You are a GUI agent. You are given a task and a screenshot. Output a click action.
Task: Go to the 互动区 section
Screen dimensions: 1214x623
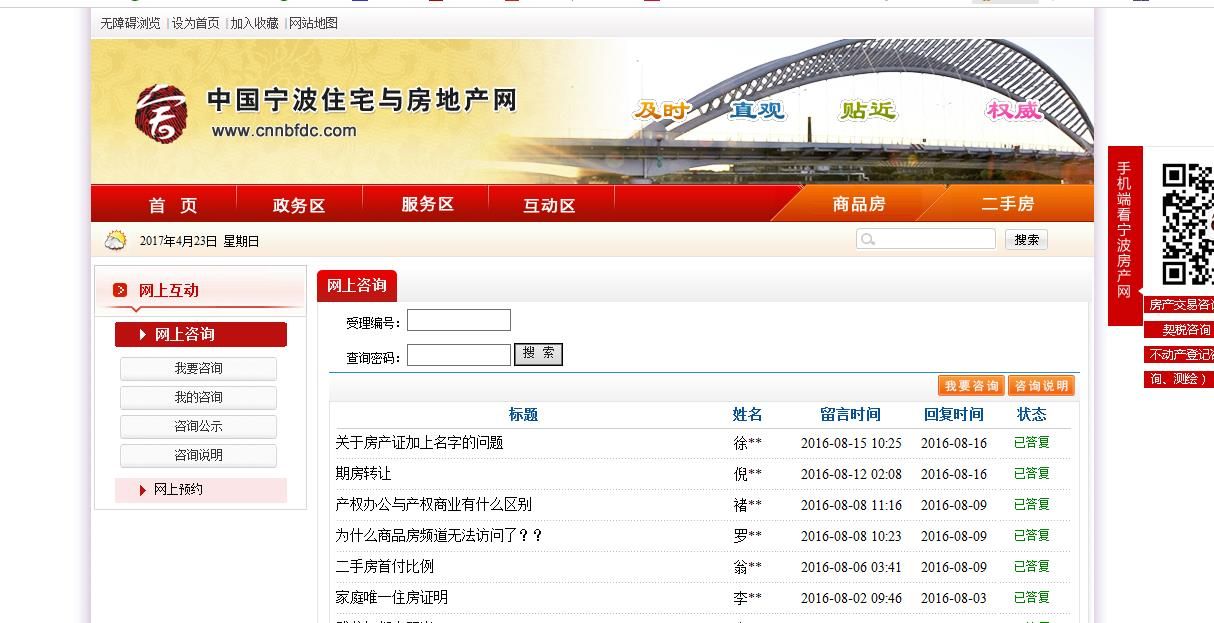(x=549, y=205)
